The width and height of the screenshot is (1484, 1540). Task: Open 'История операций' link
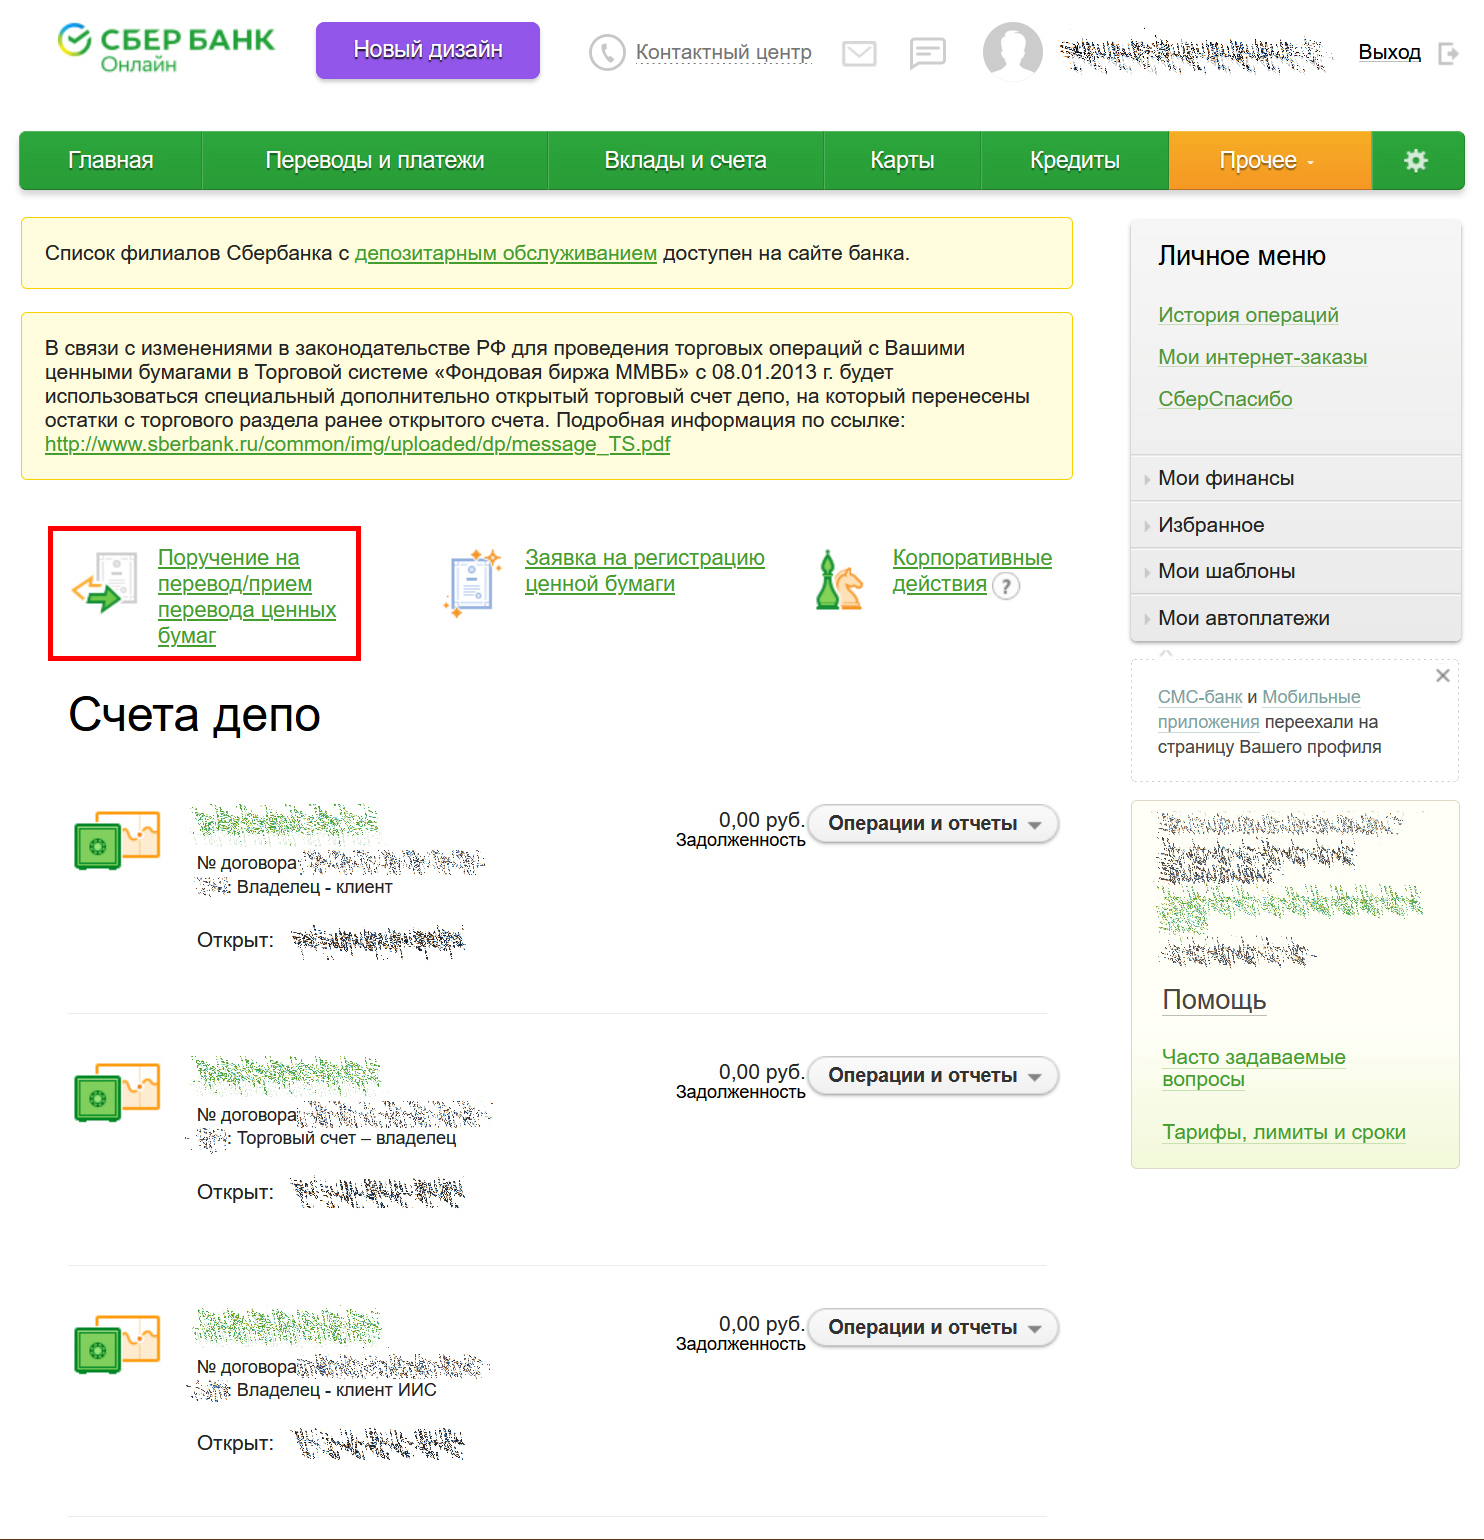pos(1248,315)
